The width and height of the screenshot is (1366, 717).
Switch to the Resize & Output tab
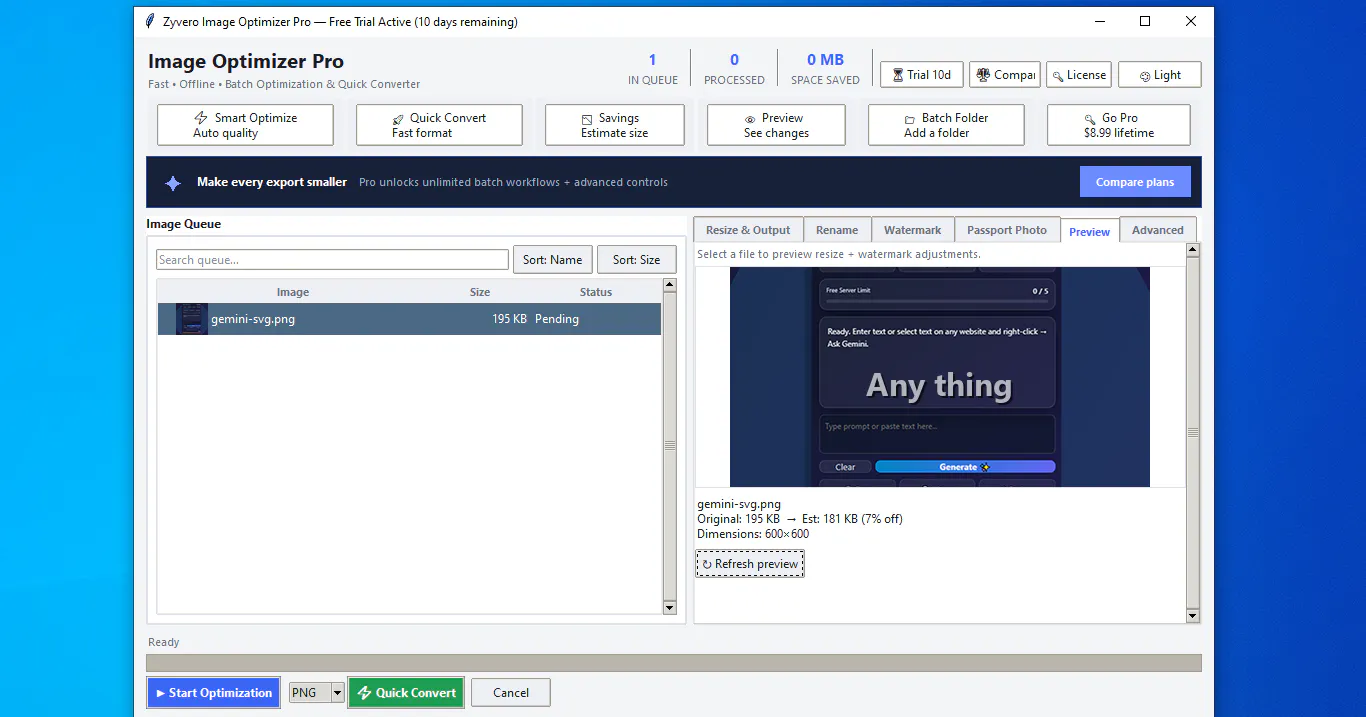tap(748, 230)
